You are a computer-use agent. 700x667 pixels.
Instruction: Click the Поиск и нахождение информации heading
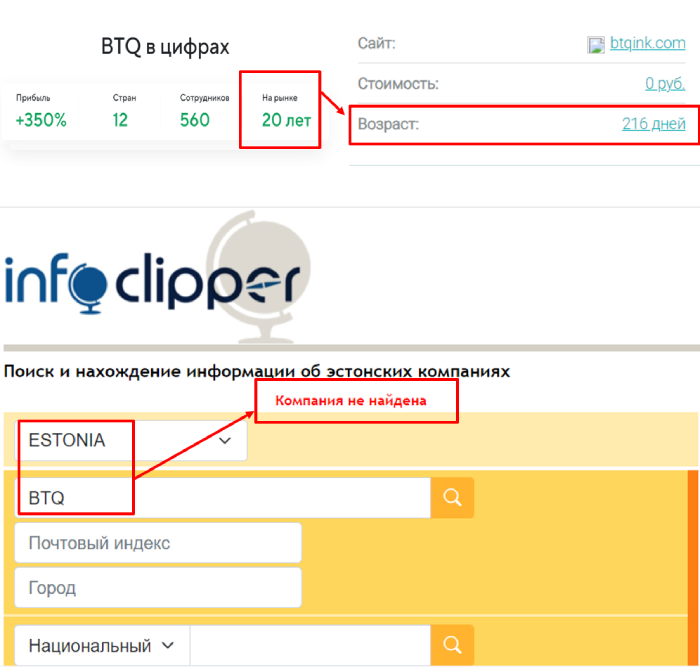click(257, 371)
